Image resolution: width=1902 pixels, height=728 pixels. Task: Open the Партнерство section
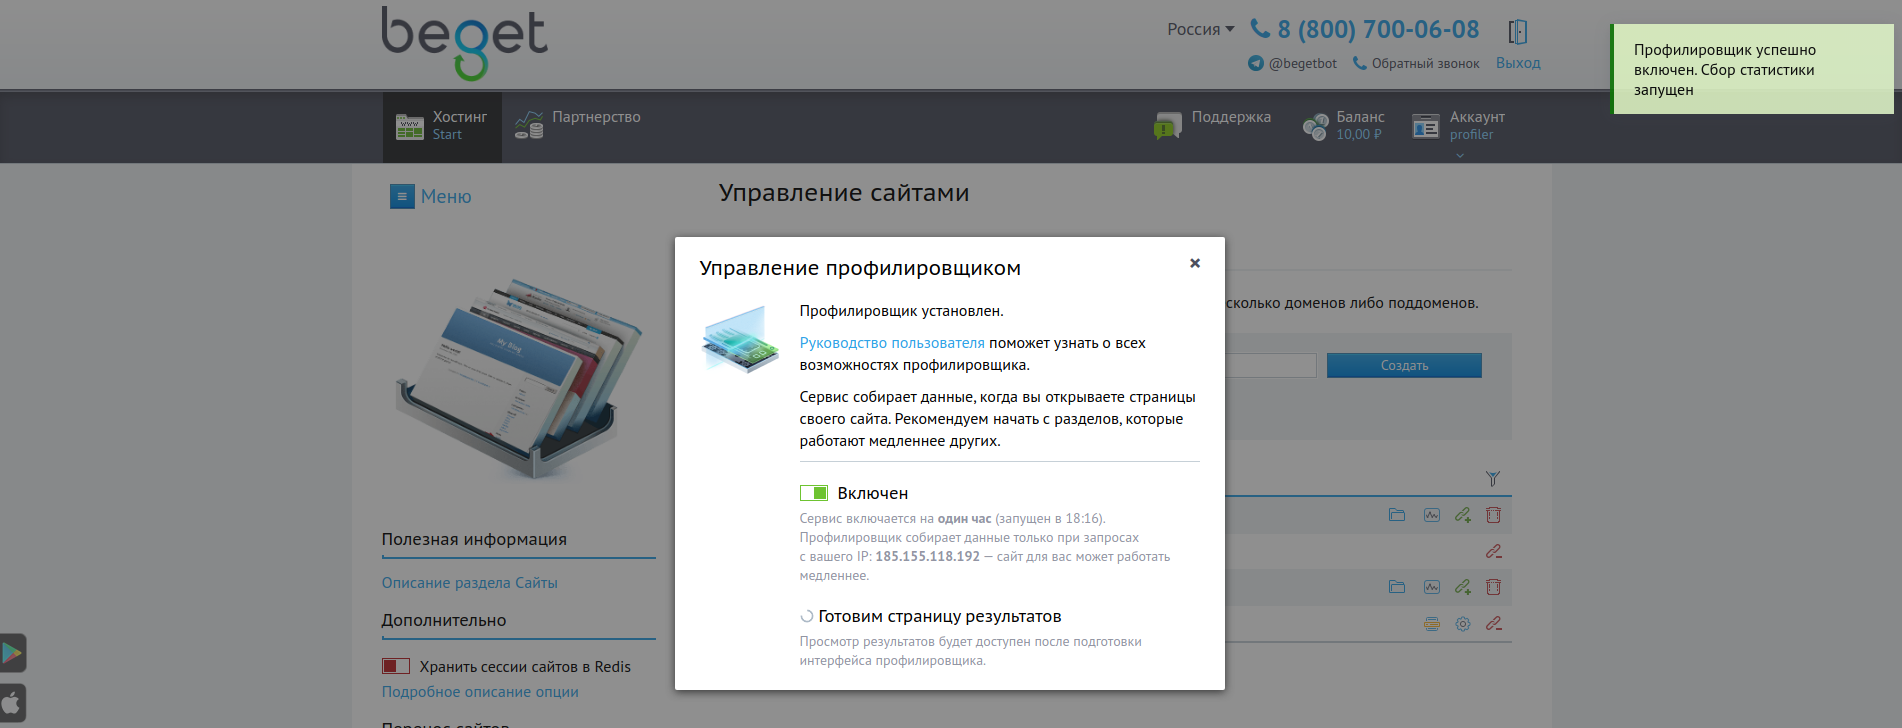[x=578, y=125]
